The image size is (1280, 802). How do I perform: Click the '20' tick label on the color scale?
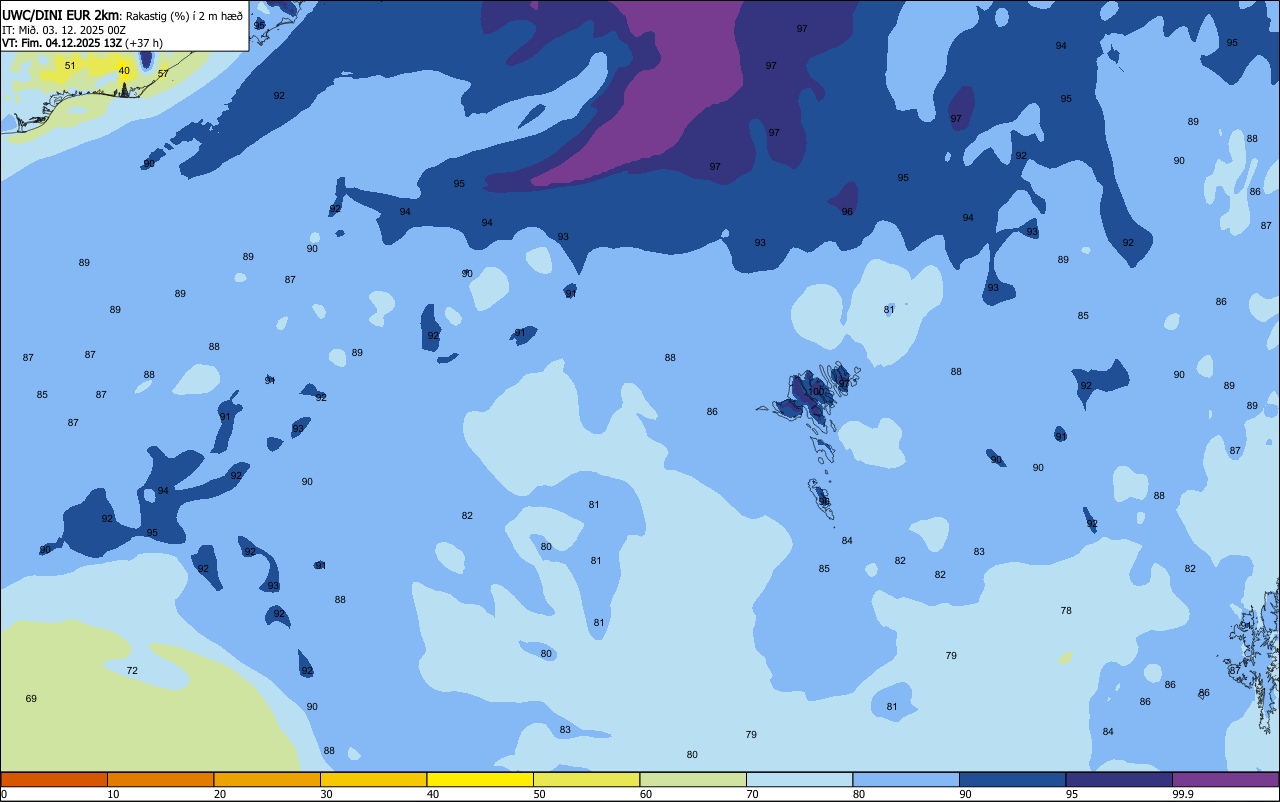220,794
